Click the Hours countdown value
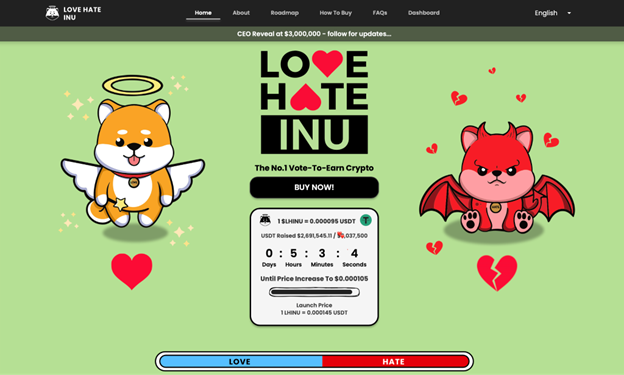 293,253
